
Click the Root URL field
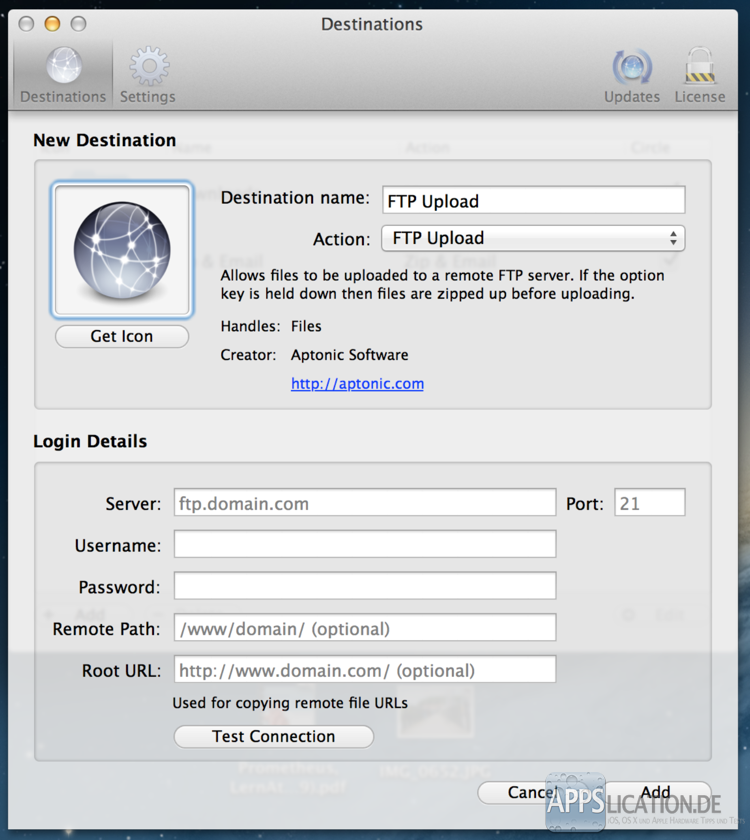tap(365, 669)
